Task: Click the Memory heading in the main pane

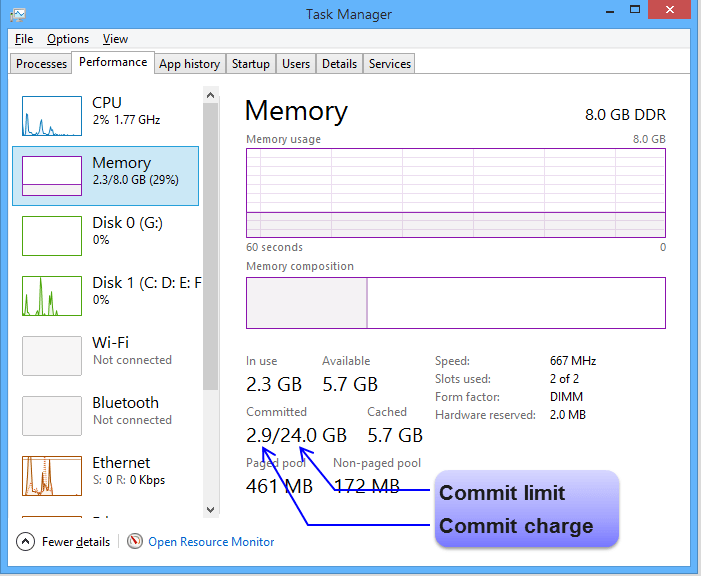Action: coord(296,110)
